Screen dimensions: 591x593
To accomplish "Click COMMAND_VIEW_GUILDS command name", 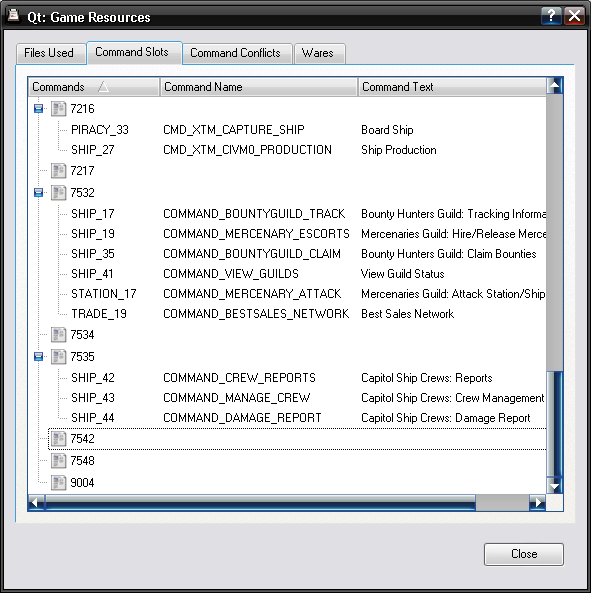I will [231, 274].
